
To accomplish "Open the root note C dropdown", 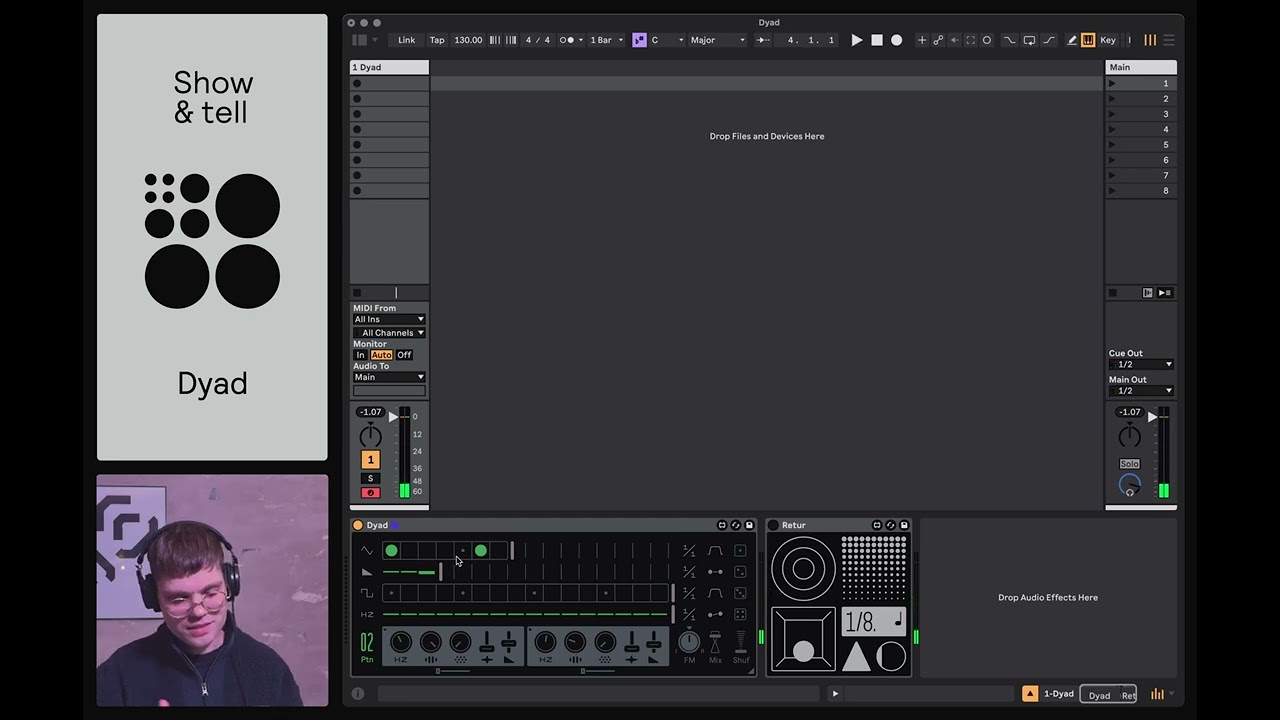I will 668,40.
